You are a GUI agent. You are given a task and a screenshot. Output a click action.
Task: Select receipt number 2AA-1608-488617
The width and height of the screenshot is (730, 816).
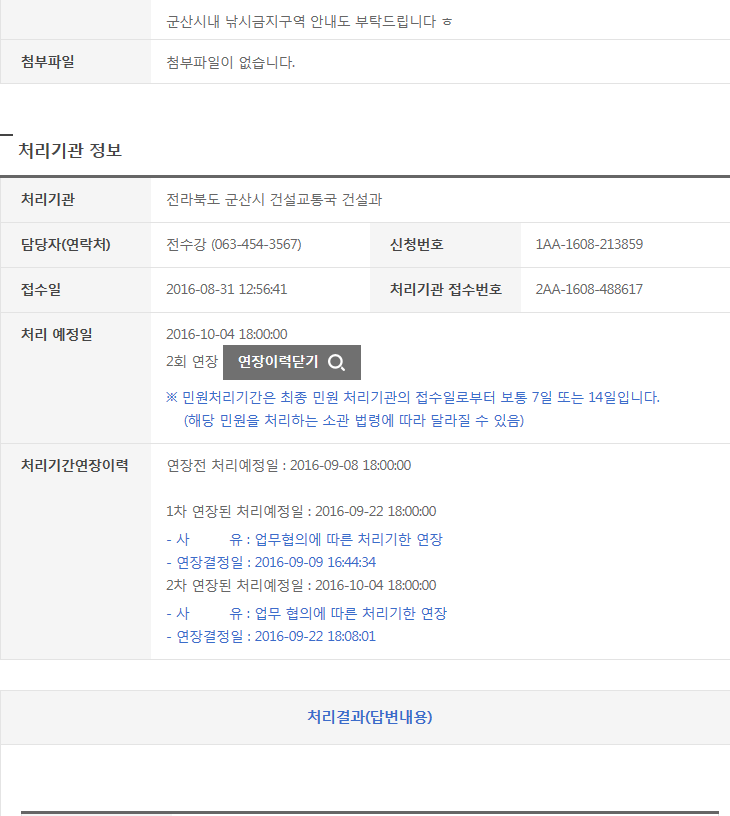tap(589, 290)
